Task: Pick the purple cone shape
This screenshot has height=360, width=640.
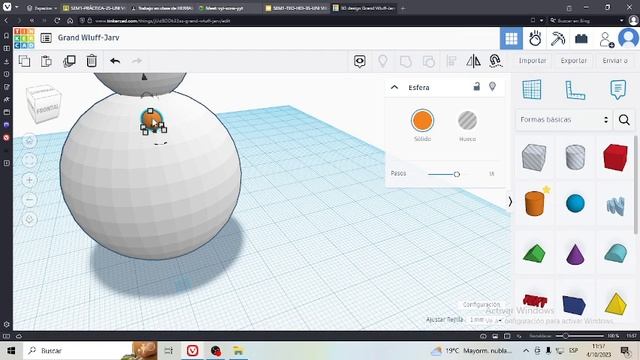Action: coord(575,253)
